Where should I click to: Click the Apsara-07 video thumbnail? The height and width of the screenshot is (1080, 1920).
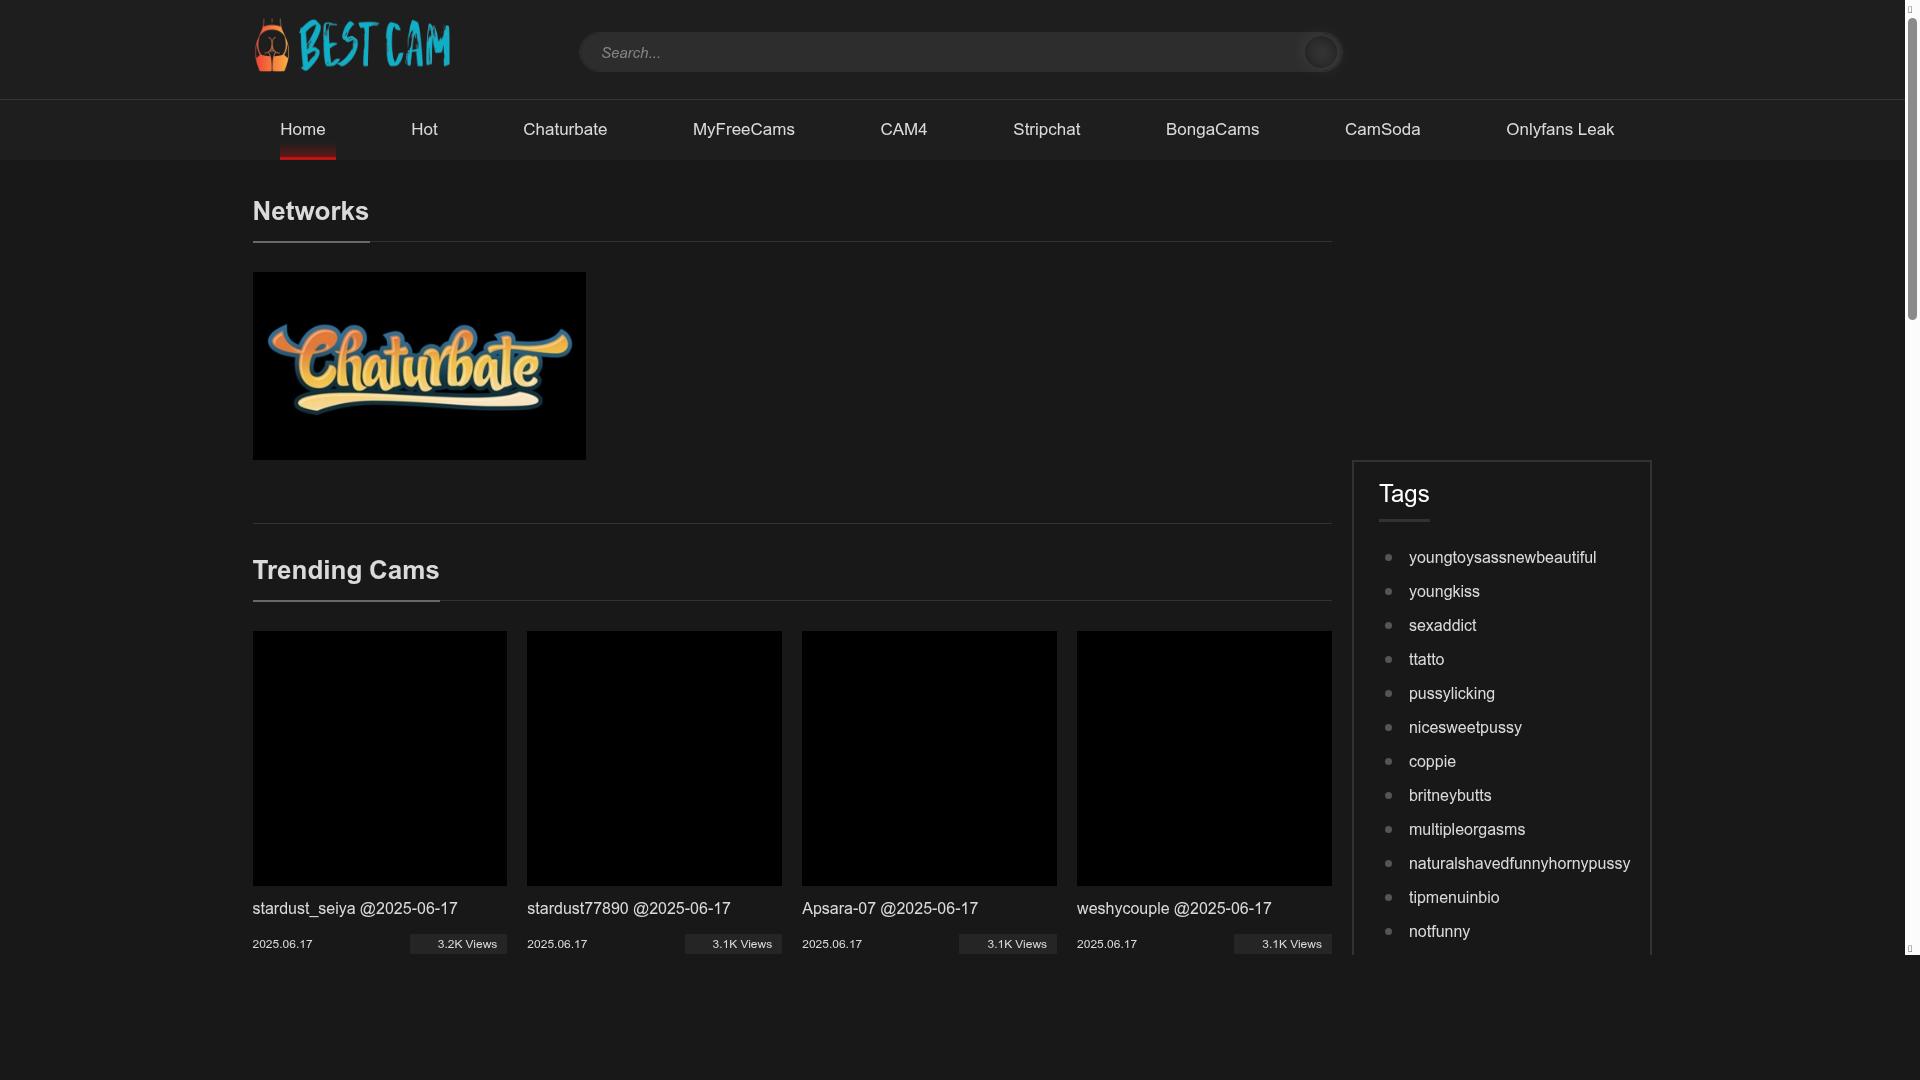coord(929,758)
